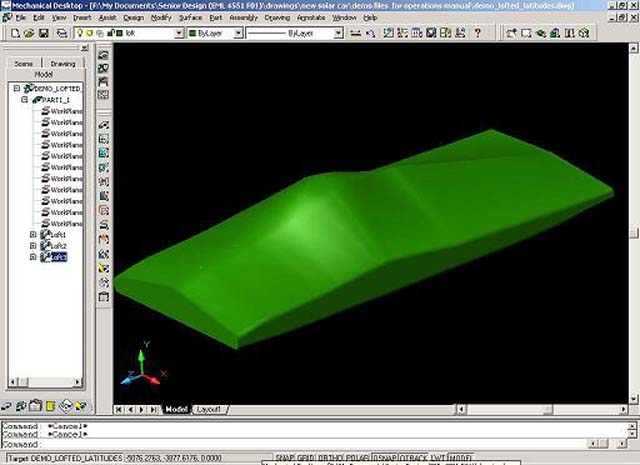Switch to the Drawing browser tab

coord(63,64)
